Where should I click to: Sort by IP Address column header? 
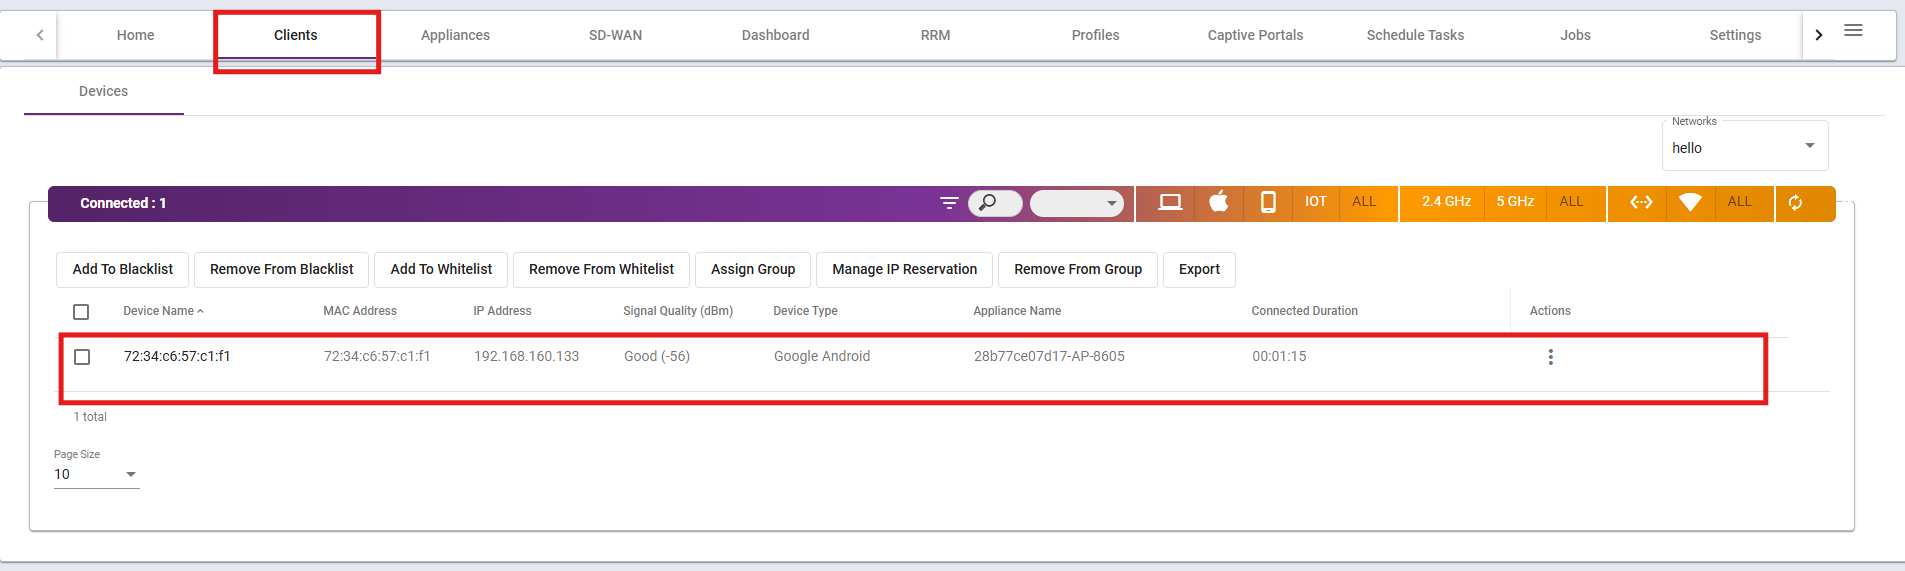(x=502, y=311)
